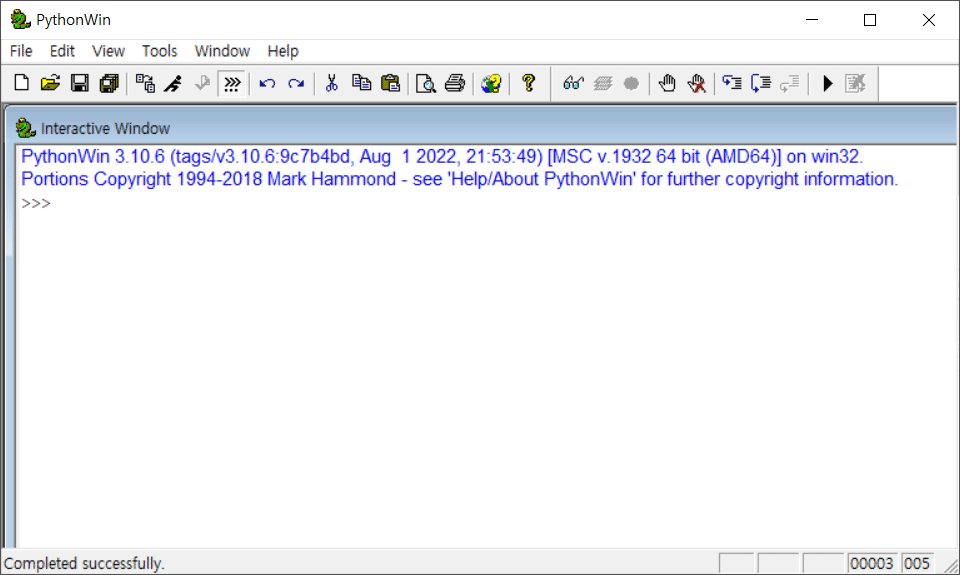The width and height of the screenshot is (960, 575).
Task: Open the breakpoint list round icon
Action: [631, 83]
